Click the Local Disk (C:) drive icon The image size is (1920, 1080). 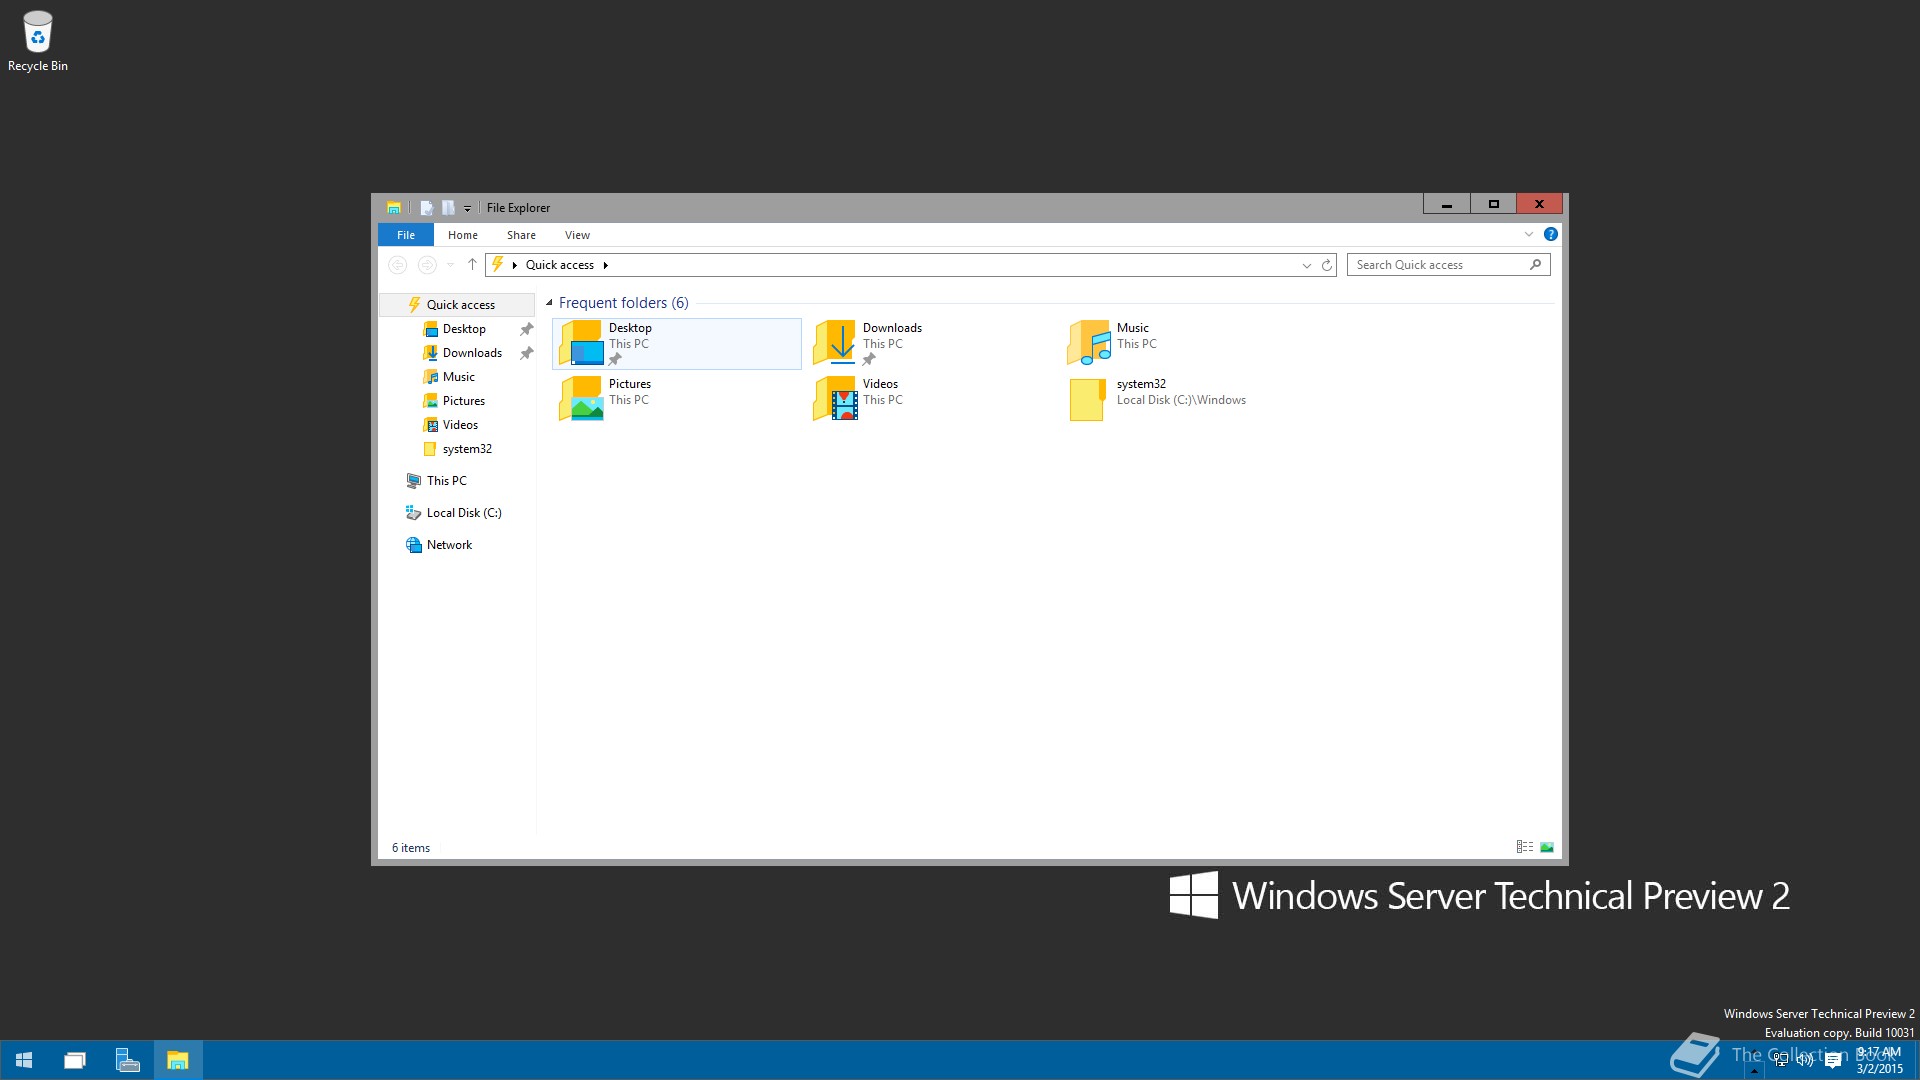click(x=413, y=513)
